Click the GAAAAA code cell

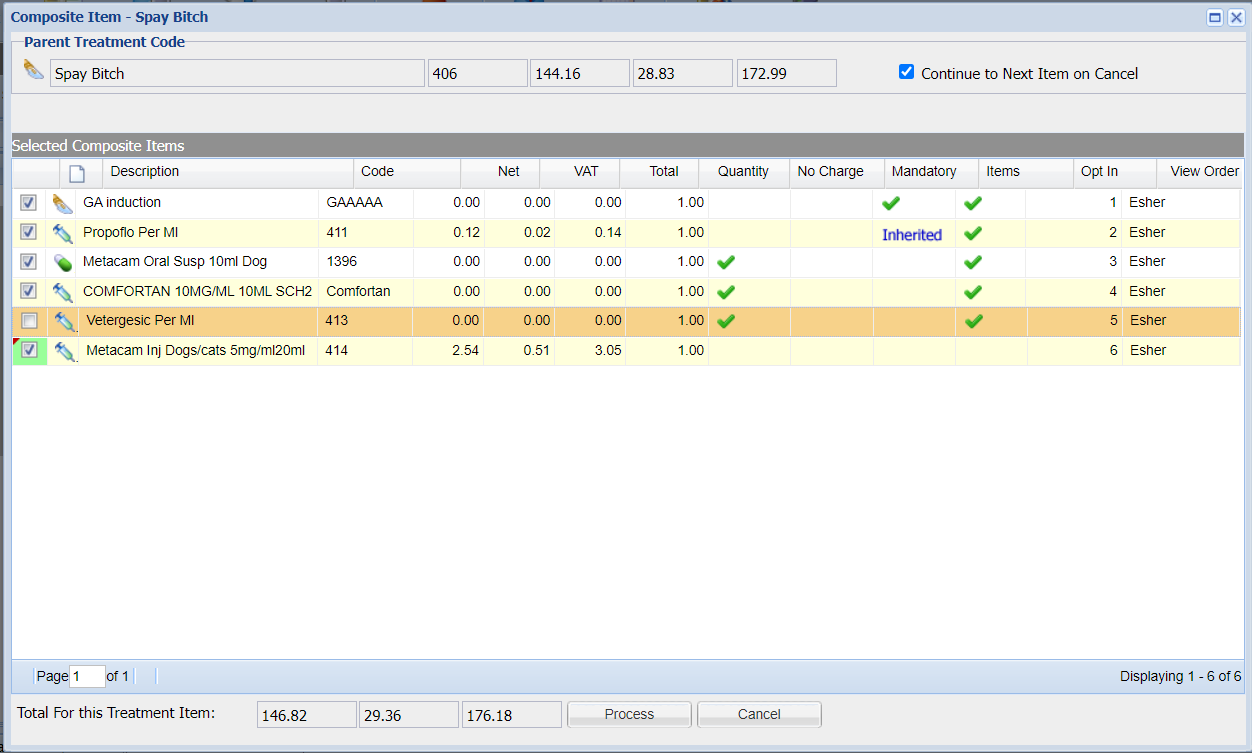[354, 202]
